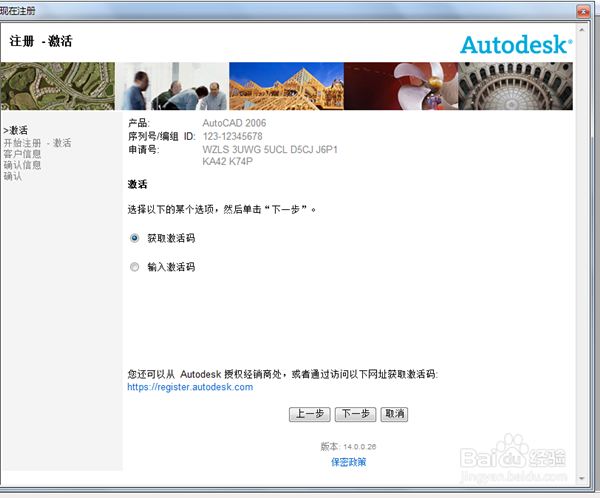600x498 pixels.
Task: Click the request code line WZLS 3UWG
Action: [270, 149]
